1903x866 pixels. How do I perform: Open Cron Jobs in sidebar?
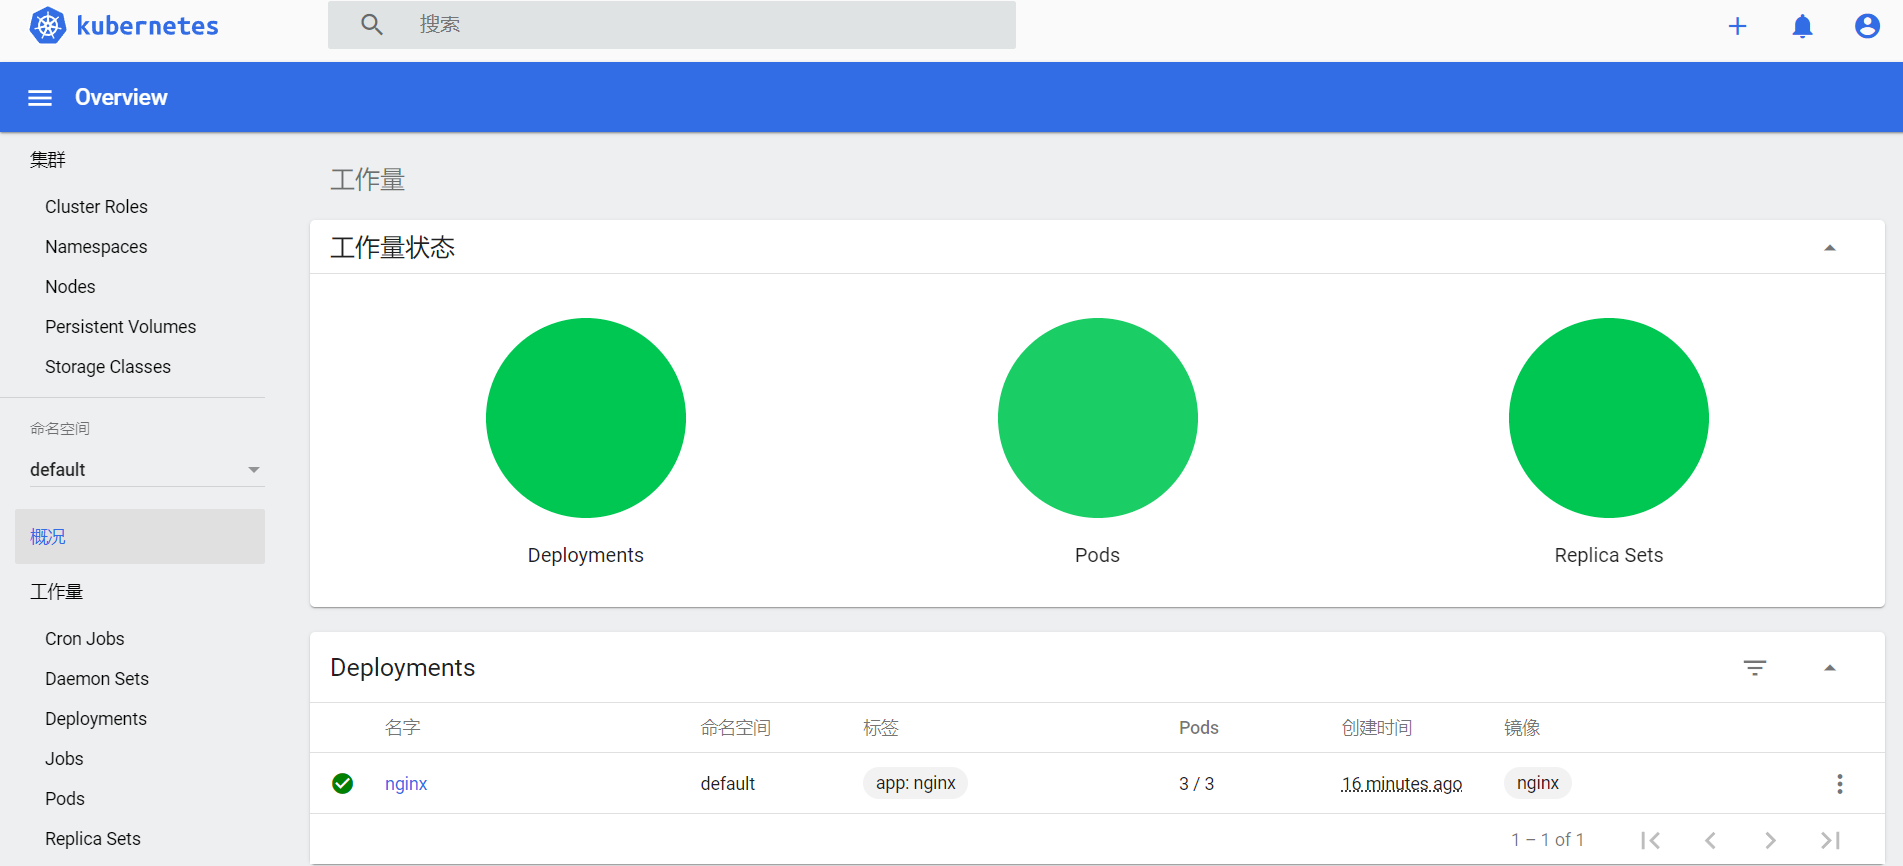(x=85, y=639)
